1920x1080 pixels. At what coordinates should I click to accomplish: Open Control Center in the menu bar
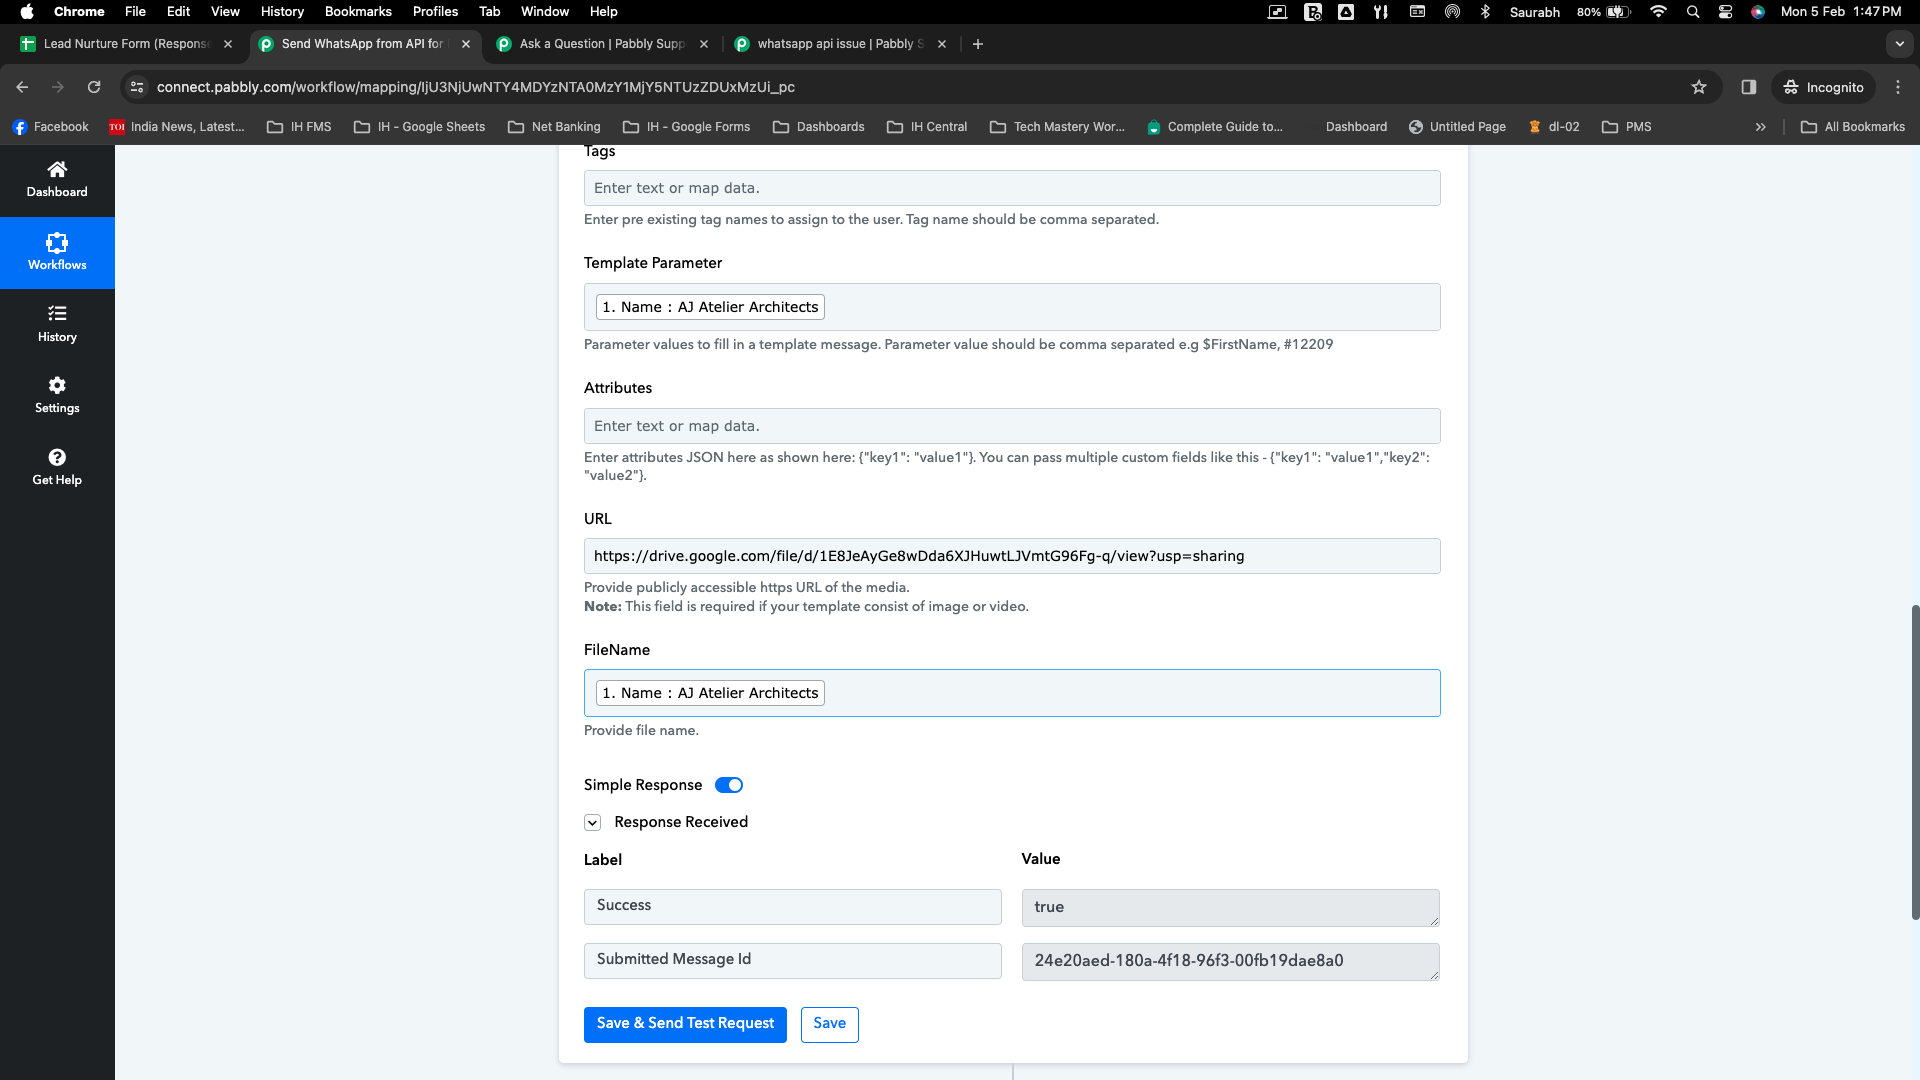tap(1726, 12)
